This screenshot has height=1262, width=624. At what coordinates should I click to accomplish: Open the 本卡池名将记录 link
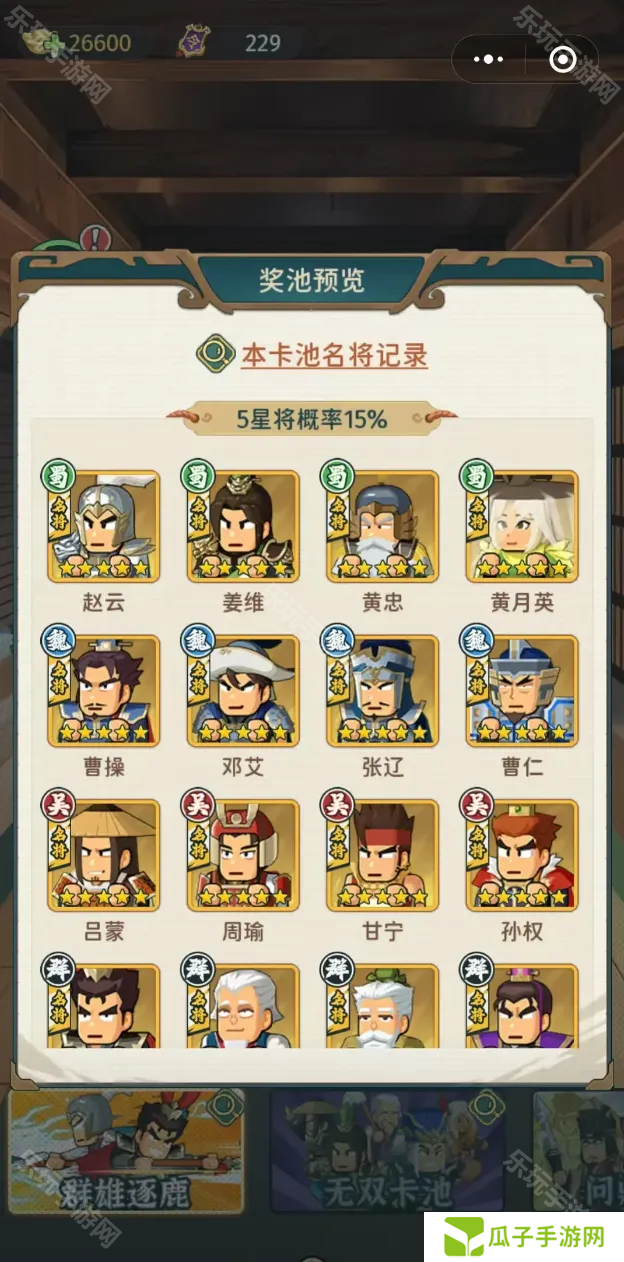(x=334, y=355)
